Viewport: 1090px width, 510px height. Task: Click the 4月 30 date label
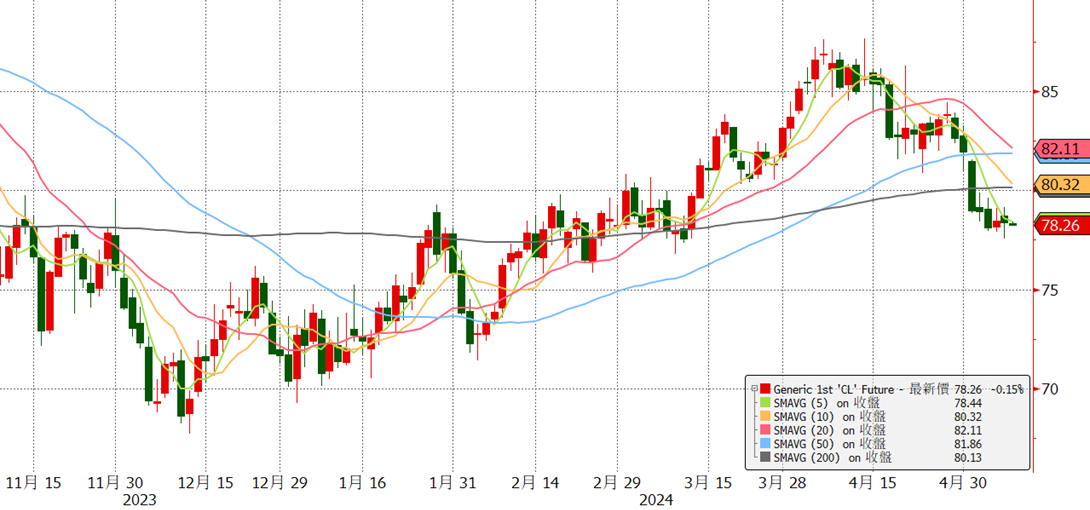(963, 482)
